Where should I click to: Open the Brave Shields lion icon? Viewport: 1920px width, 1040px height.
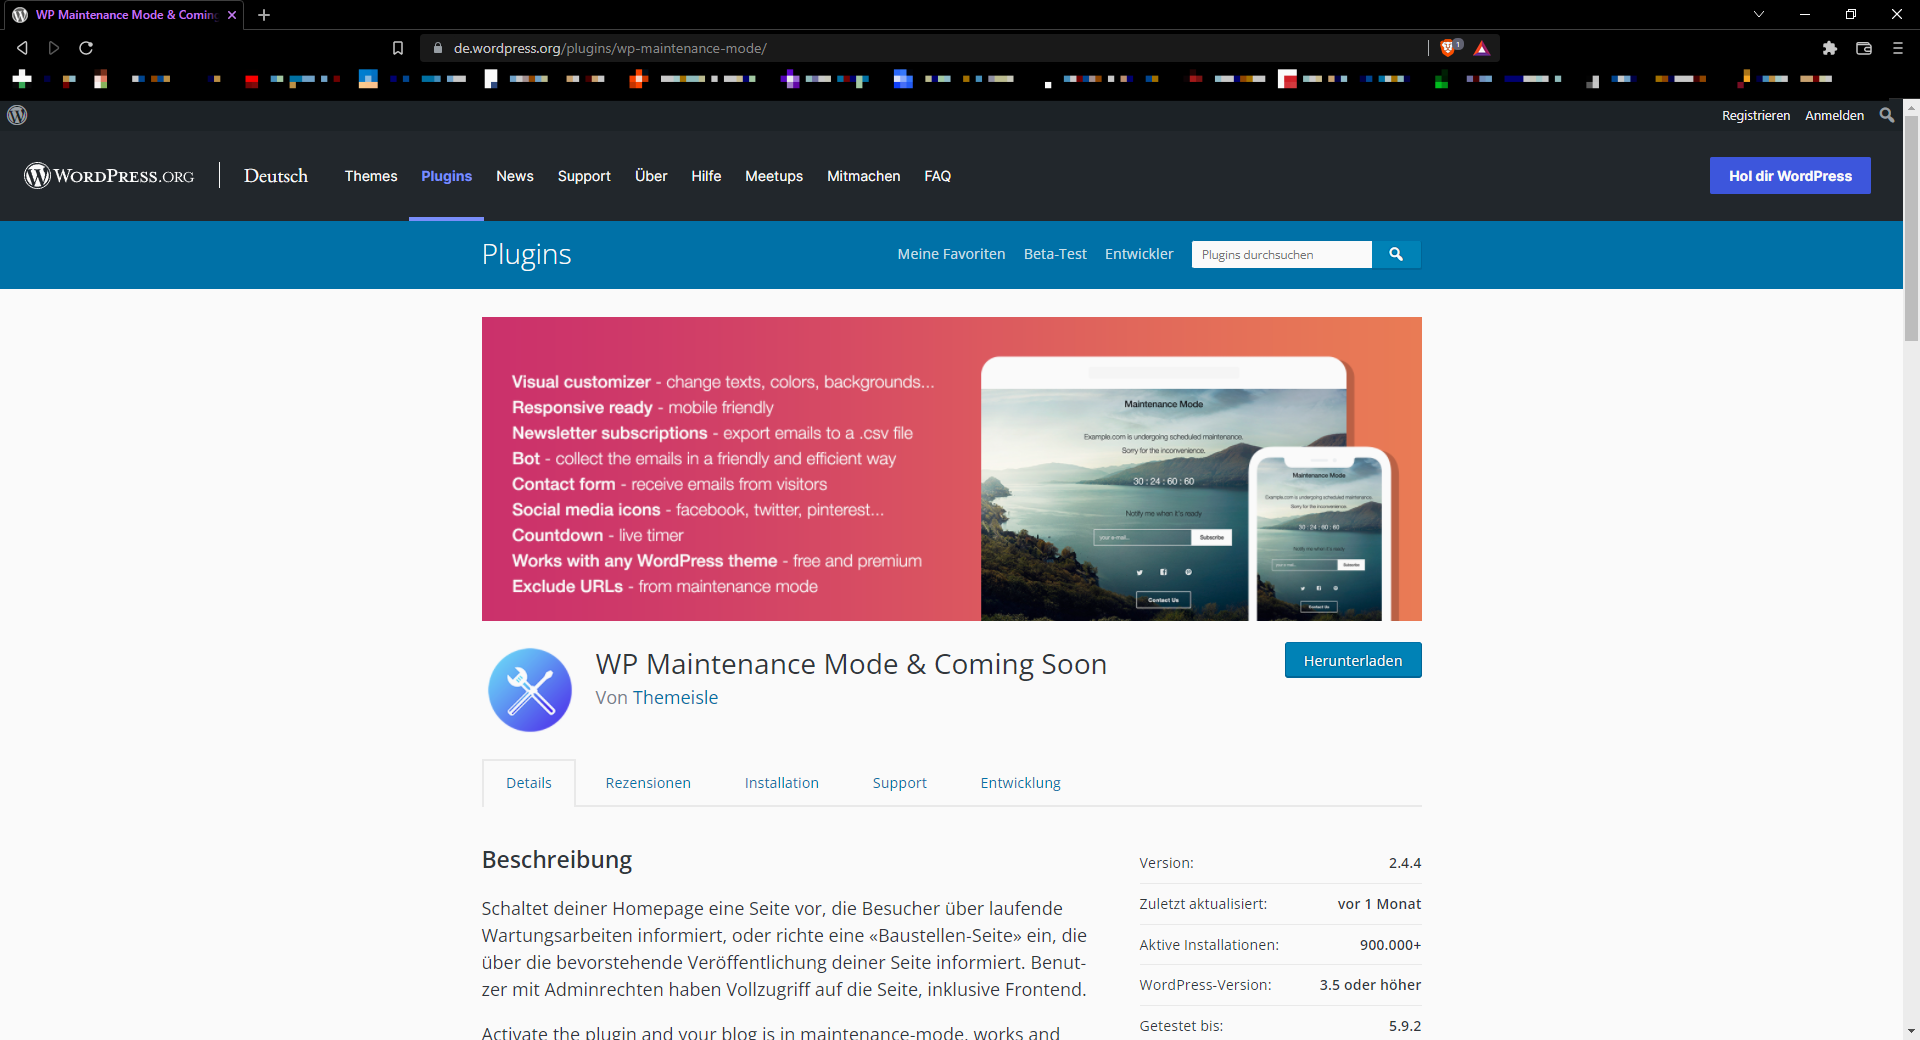(1449, 48)
